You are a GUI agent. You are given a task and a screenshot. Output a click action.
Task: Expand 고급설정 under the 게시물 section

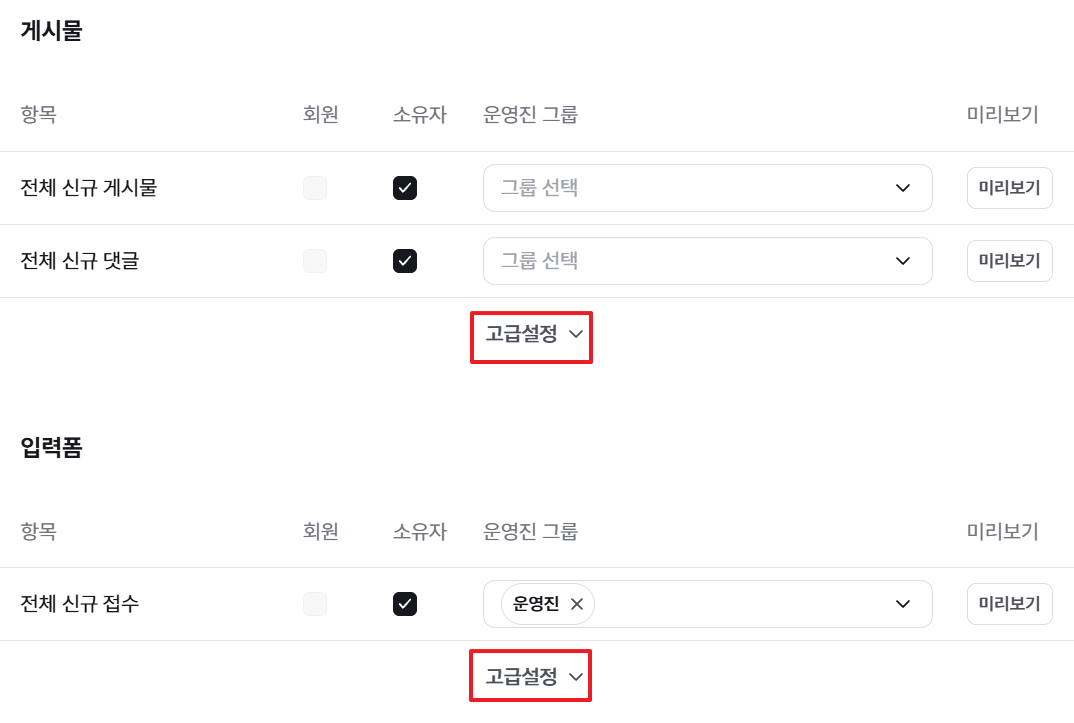click(x=532, y=335)
